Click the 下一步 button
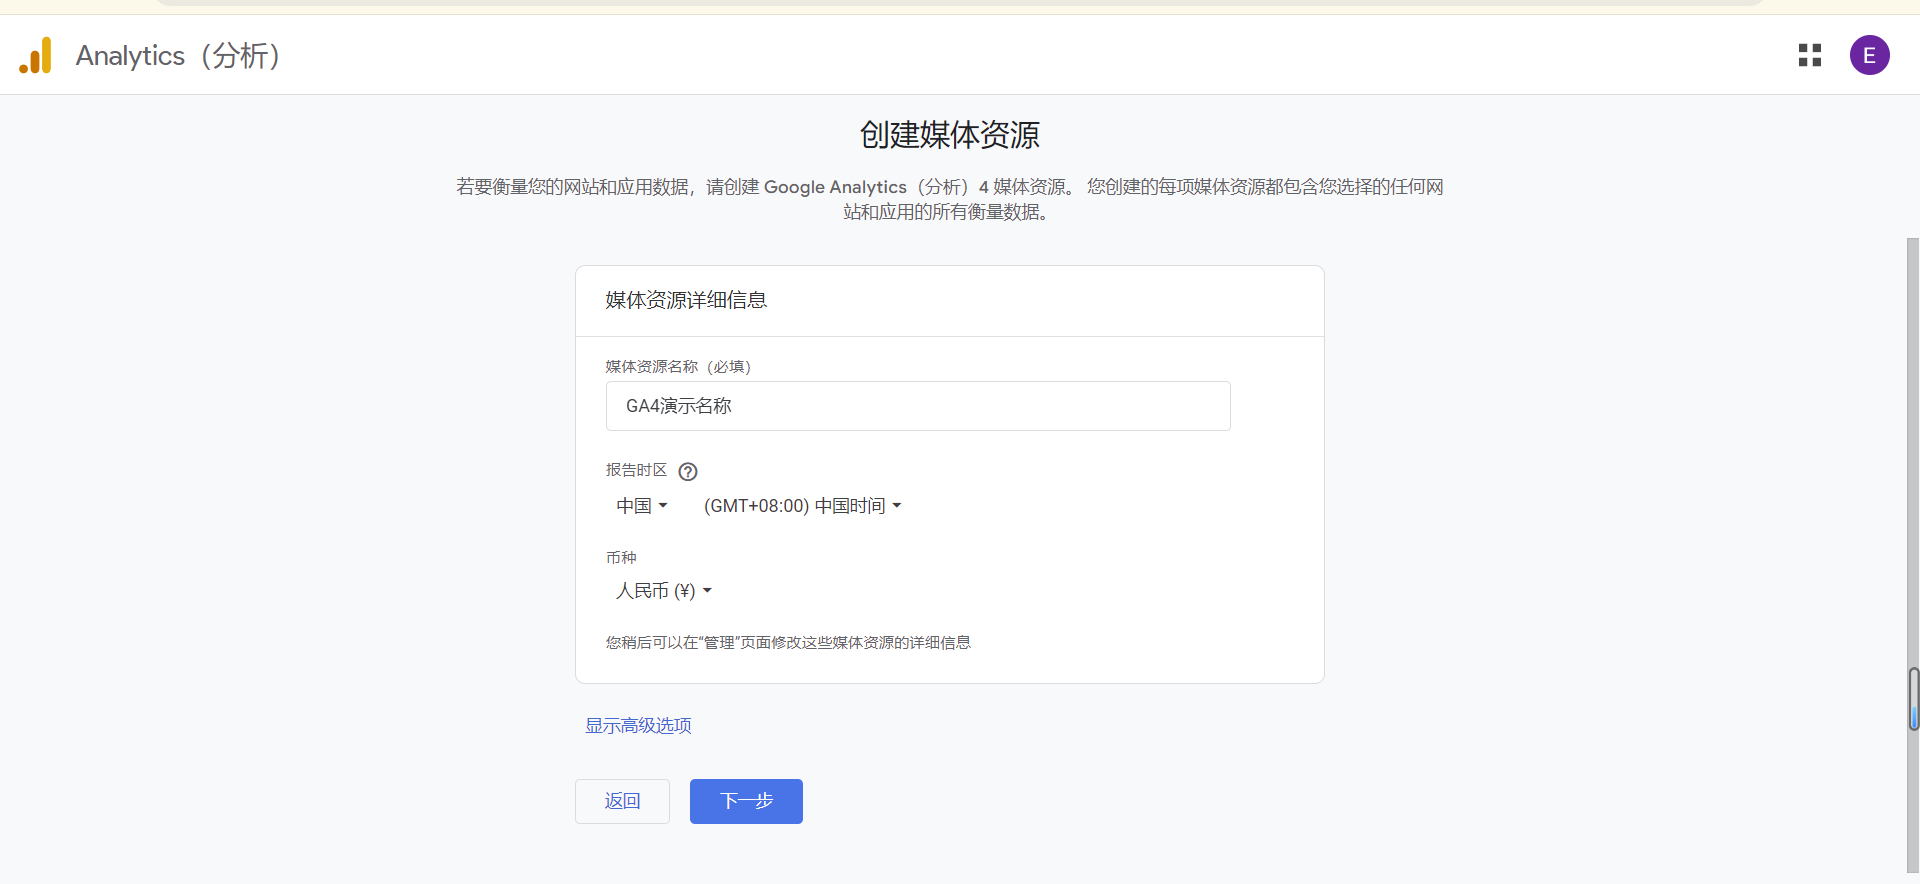The height and width of the screenshot is (884, 1920). point(746,801)
